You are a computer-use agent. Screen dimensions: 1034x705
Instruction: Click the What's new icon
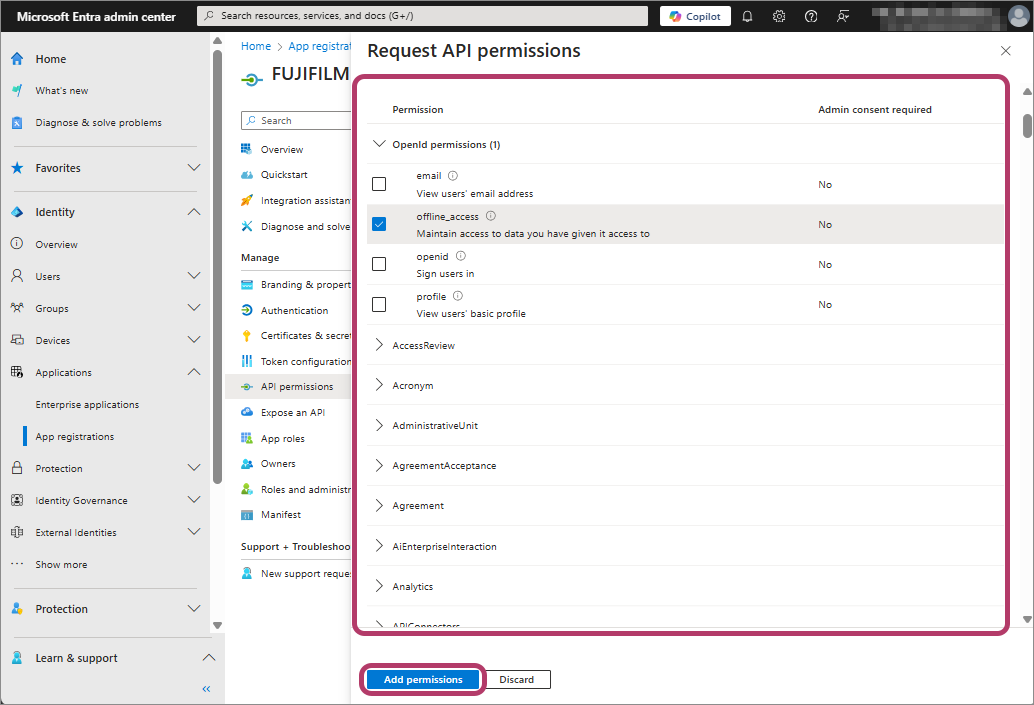[x=17, y=90]
